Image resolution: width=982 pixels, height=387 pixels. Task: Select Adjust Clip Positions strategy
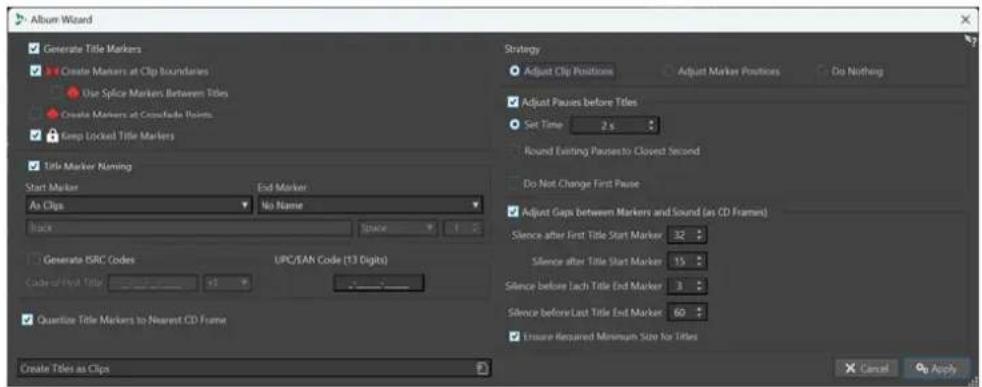click(x=514, y=71)
